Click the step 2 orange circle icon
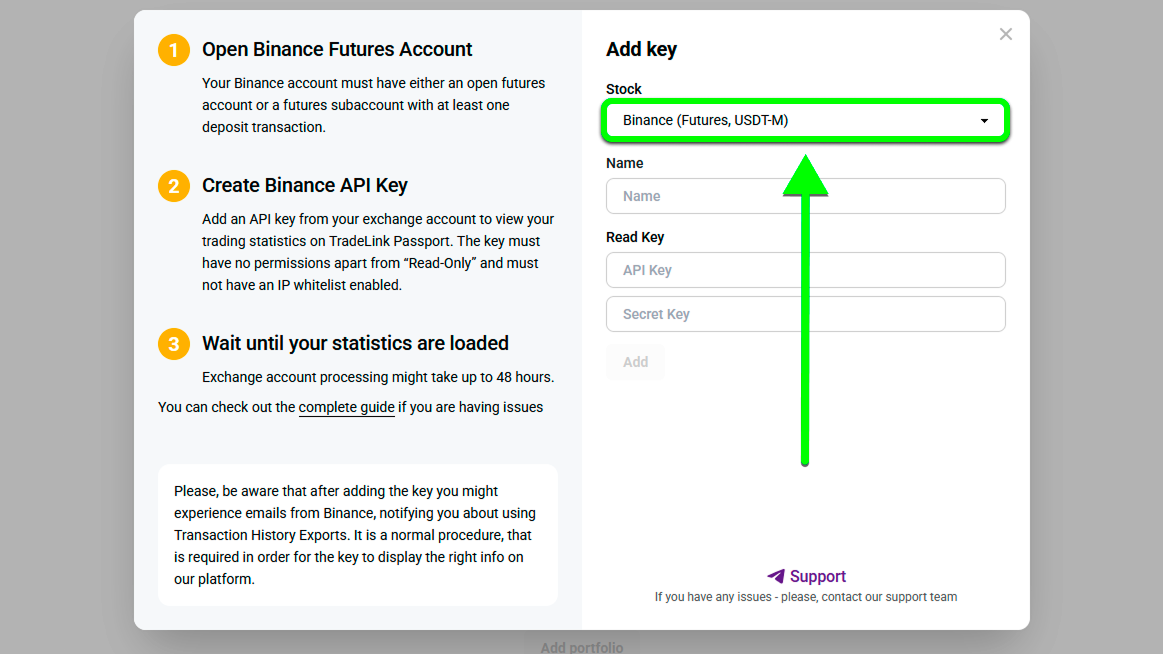This screenshot has height=654, width=1163. (174, 185)
